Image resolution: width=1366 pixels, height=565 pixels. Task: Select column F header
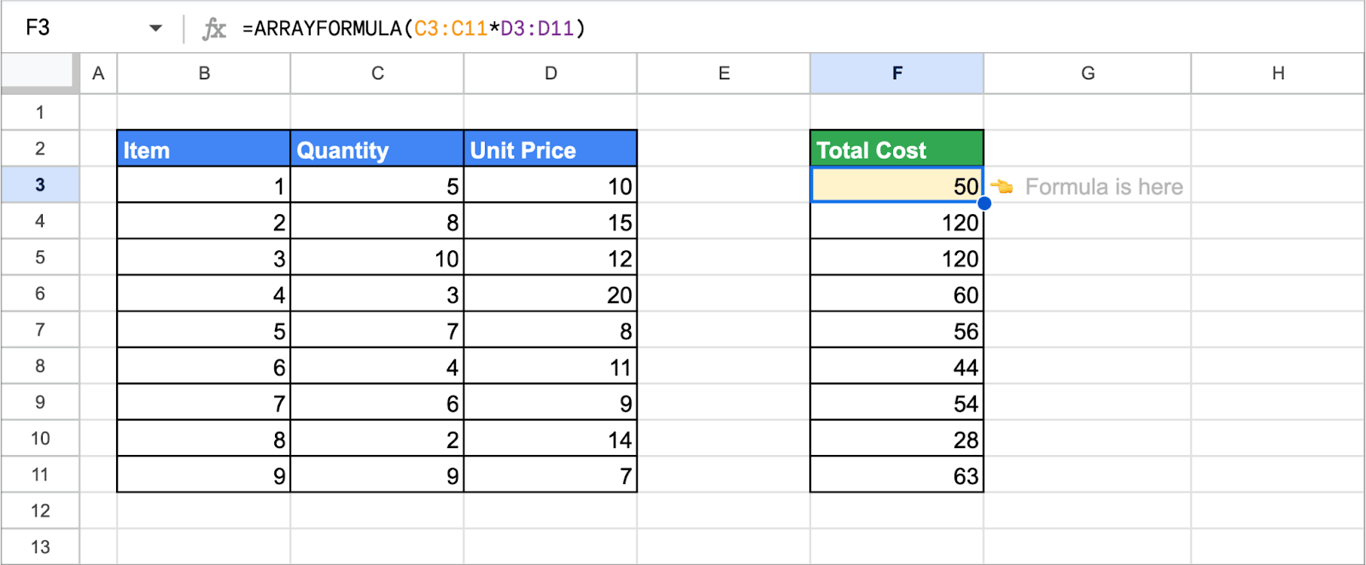(x=897, y=73)
